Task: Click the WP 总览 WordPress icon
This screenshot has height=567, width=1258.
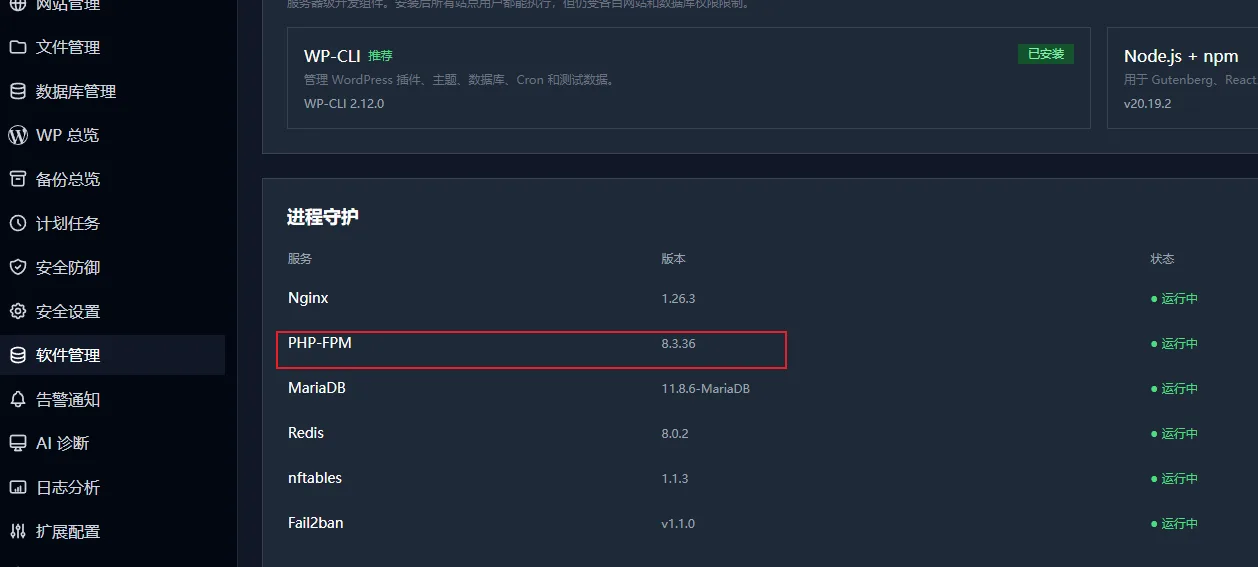Action: [17, 135]
